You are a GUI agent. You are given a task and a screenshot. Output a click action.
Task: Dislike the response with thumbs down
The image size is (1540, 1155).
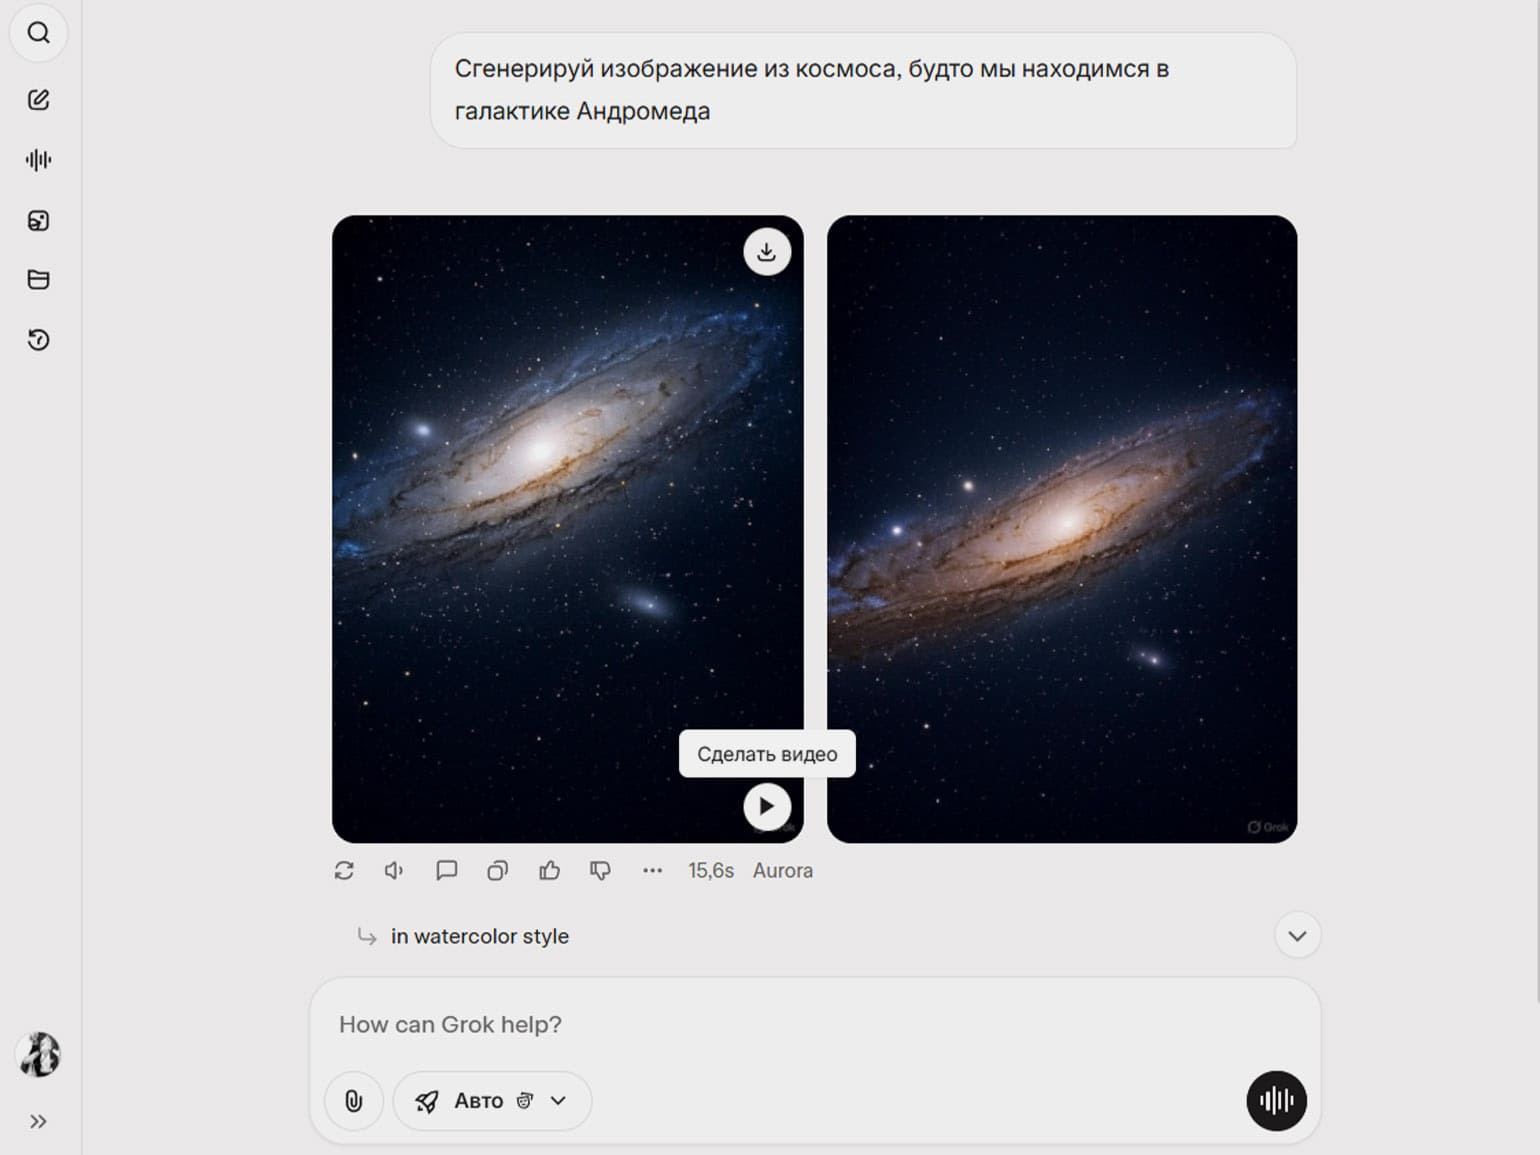click(600, 871)
